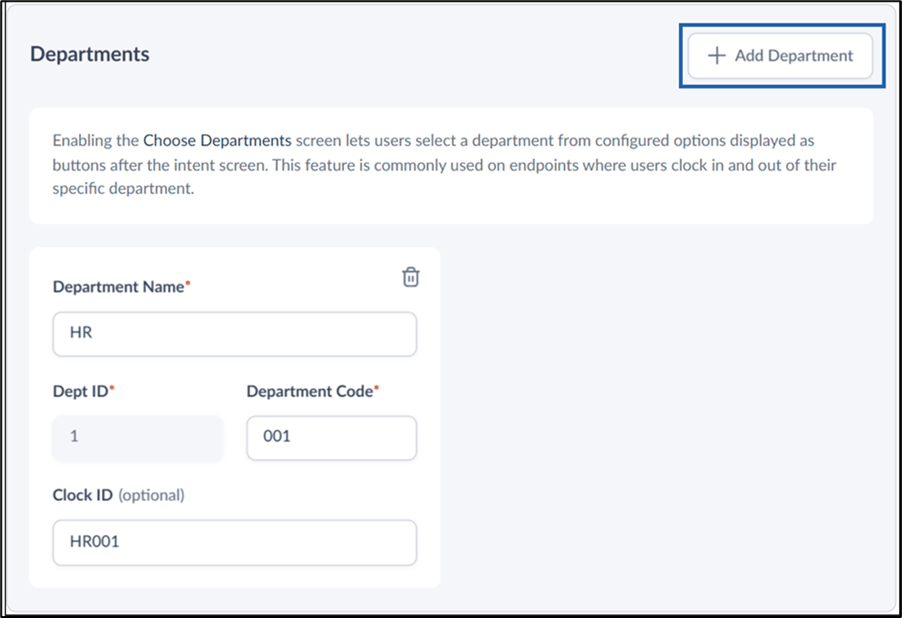Click the Dept ID label

click(83, 391)
